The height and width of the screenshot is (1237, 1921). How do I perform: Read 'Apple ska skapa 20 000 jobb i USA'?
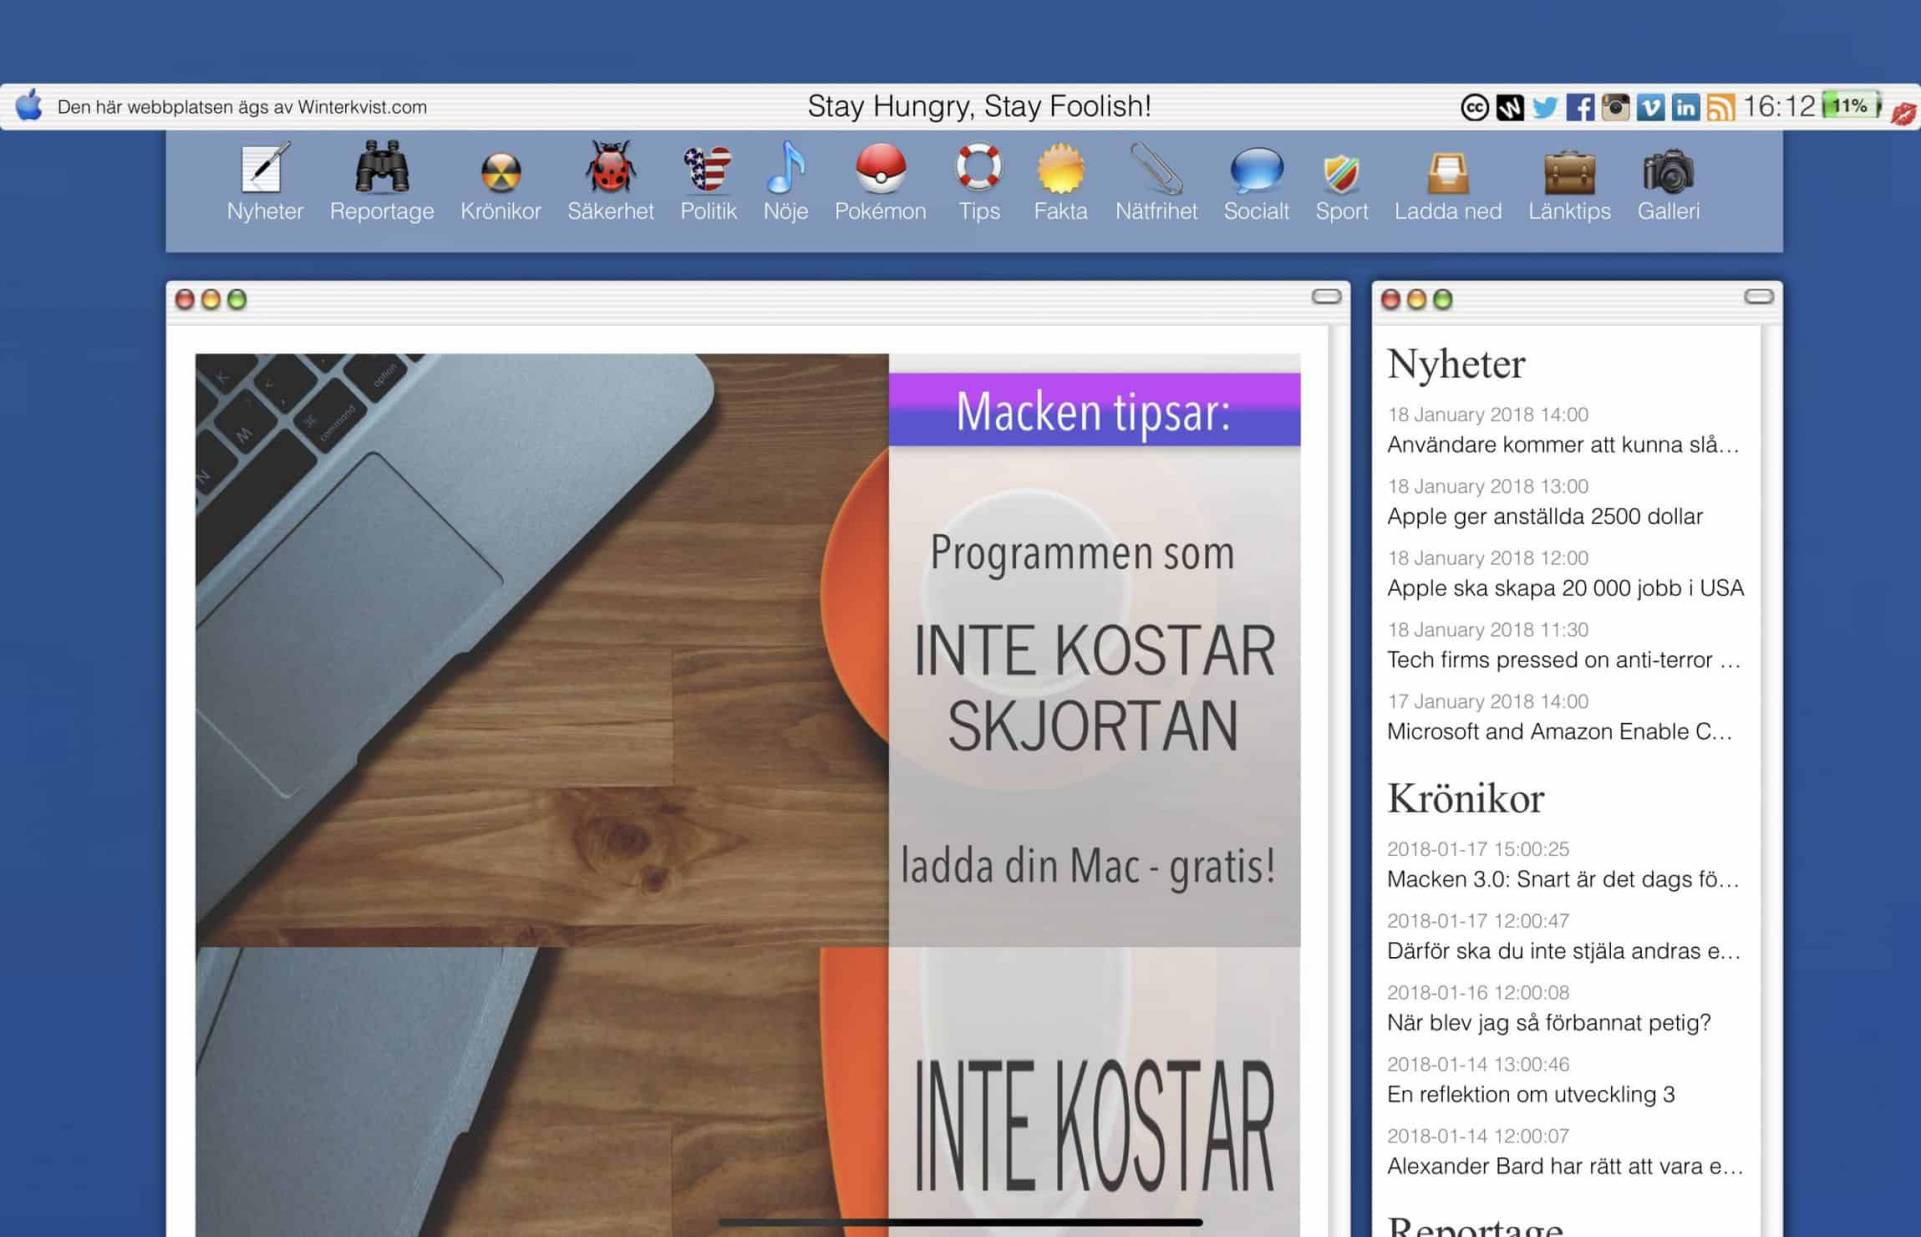[x=1565, y=588]
